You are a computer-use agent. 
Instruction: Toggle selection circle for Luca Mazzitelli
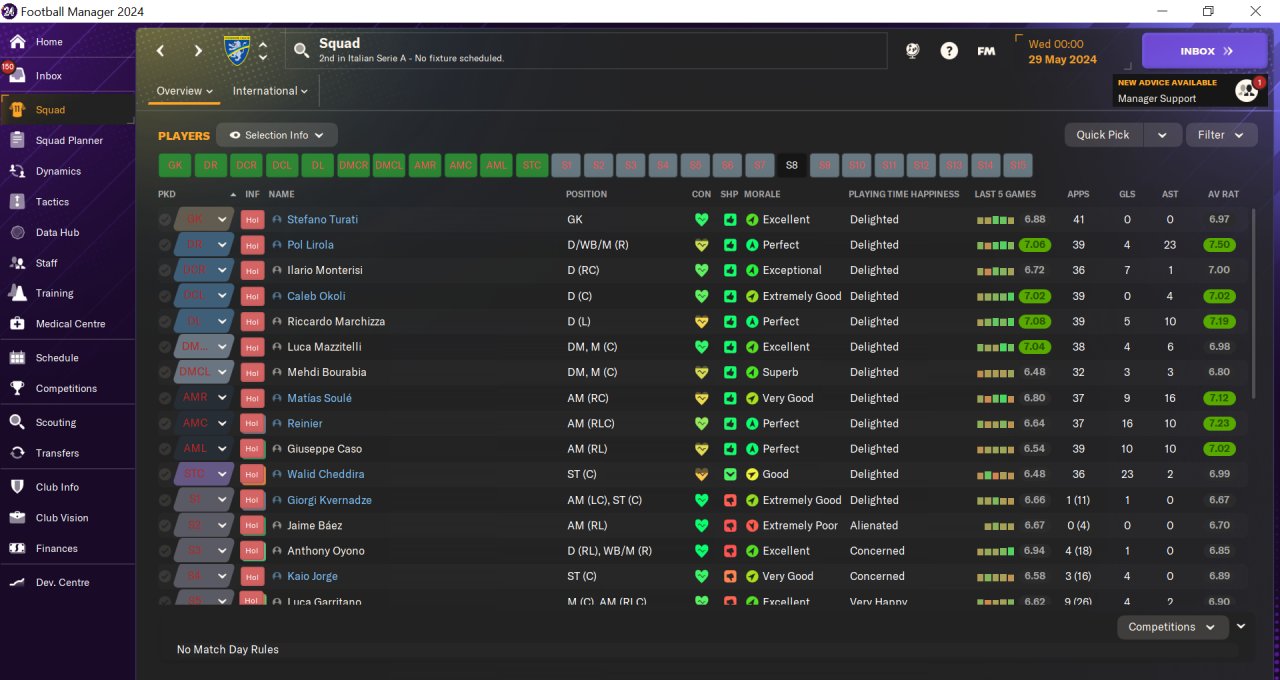click(x=164, y=347)
